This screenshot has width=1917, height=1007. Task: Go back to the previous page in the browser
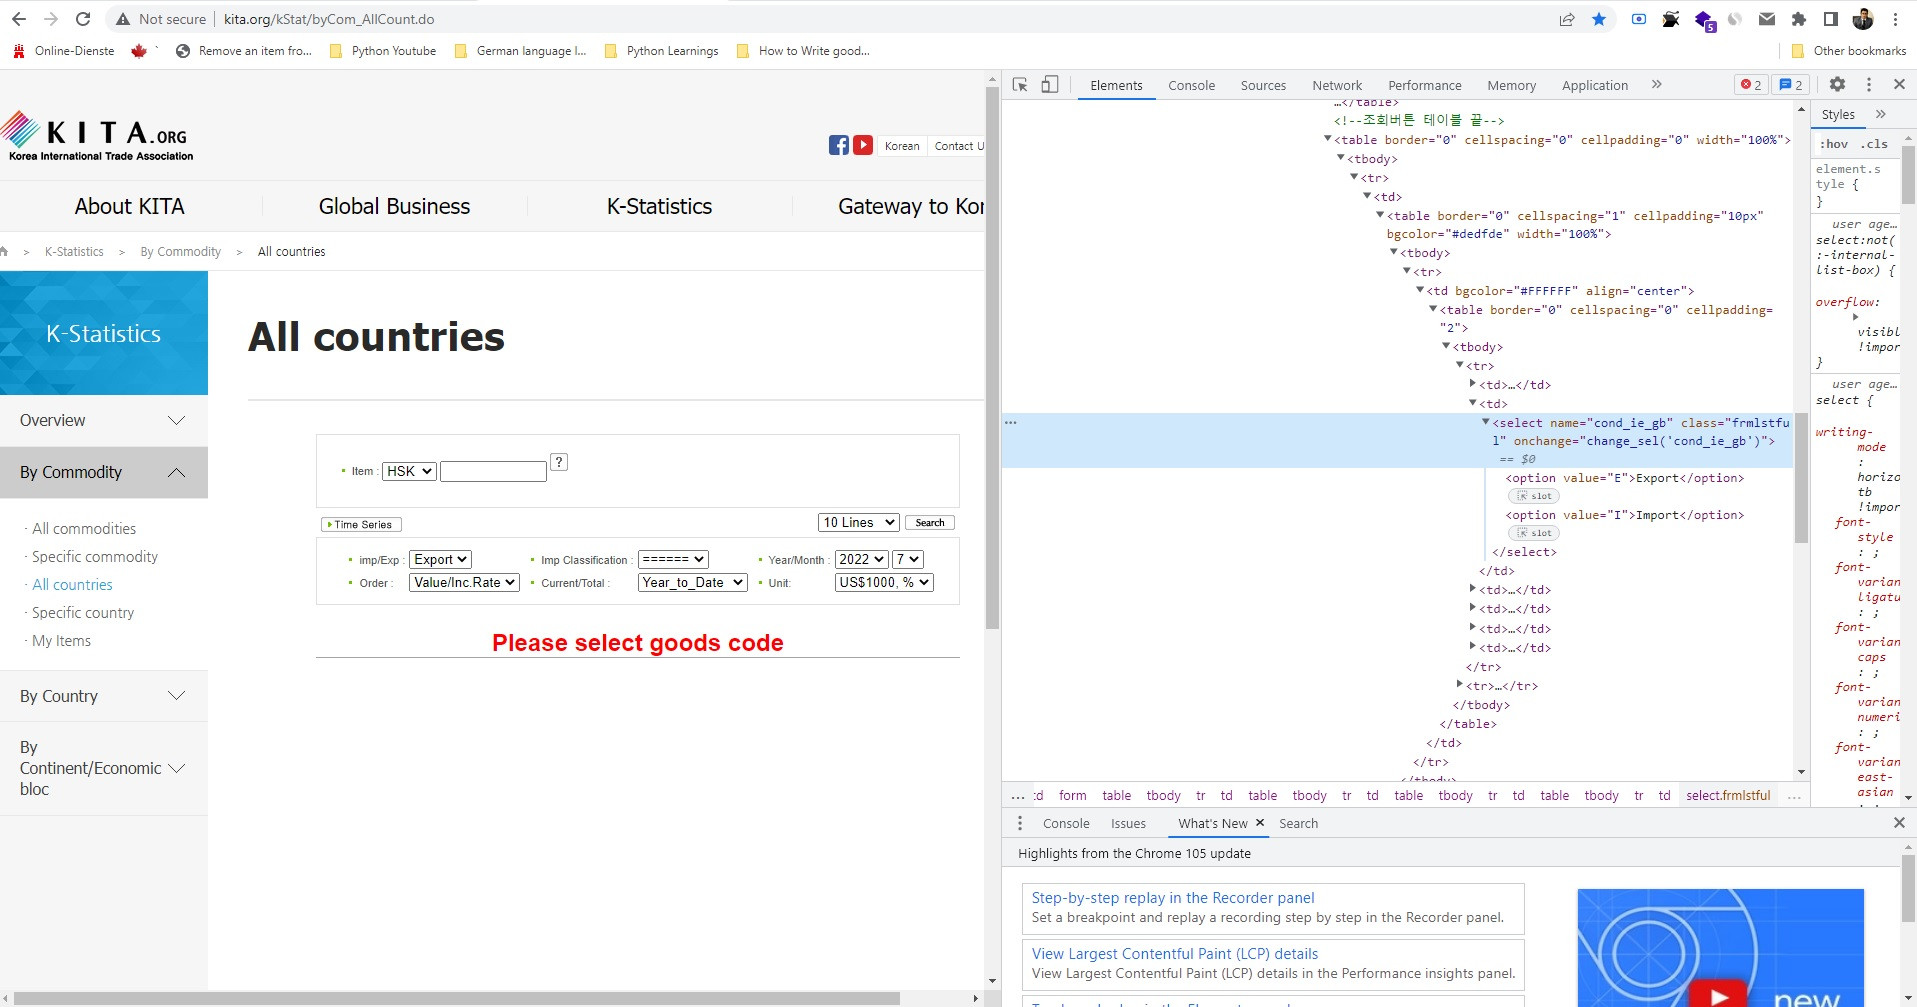click(19, 19)
